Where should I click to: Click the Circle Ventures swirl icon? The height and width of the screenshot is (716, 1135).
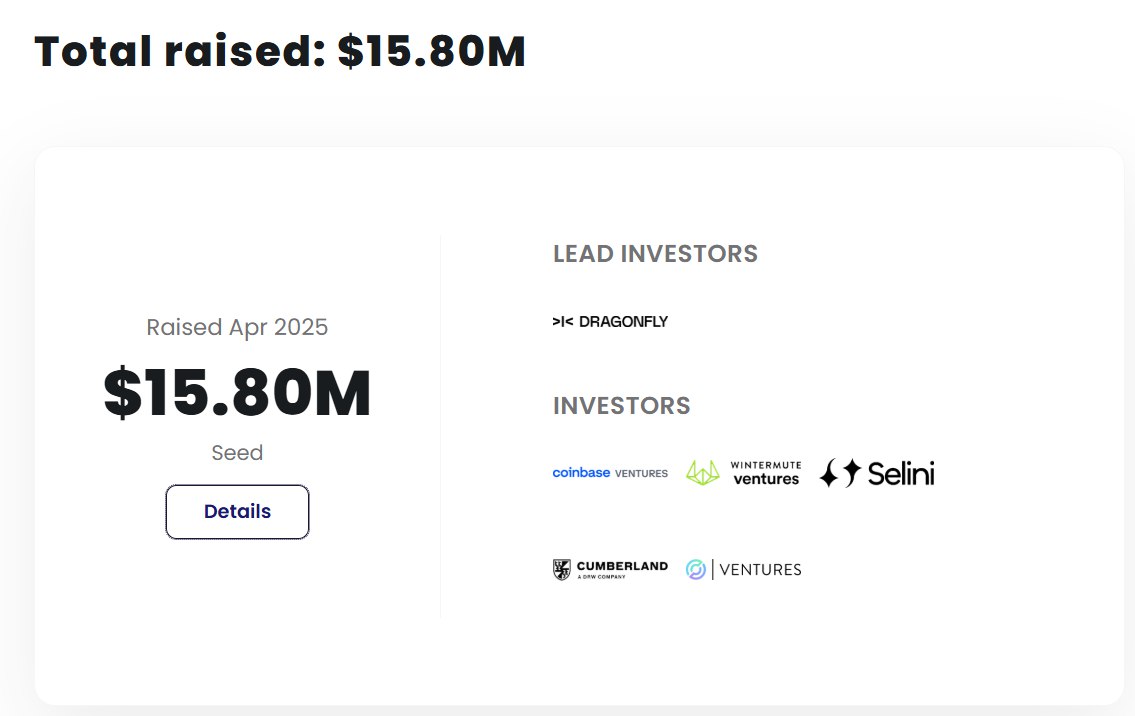[x=696, y=570]
